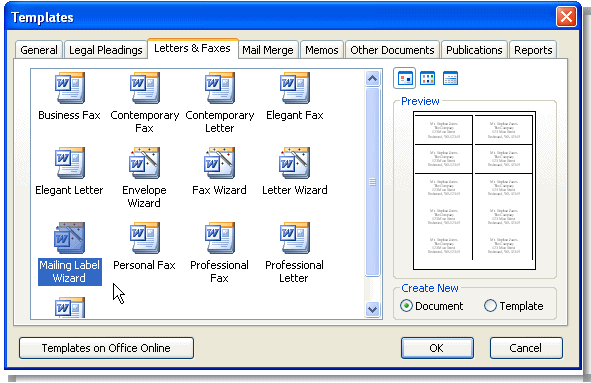
Task: Select the Professional Letter template icon
Action: click(295, 237)
